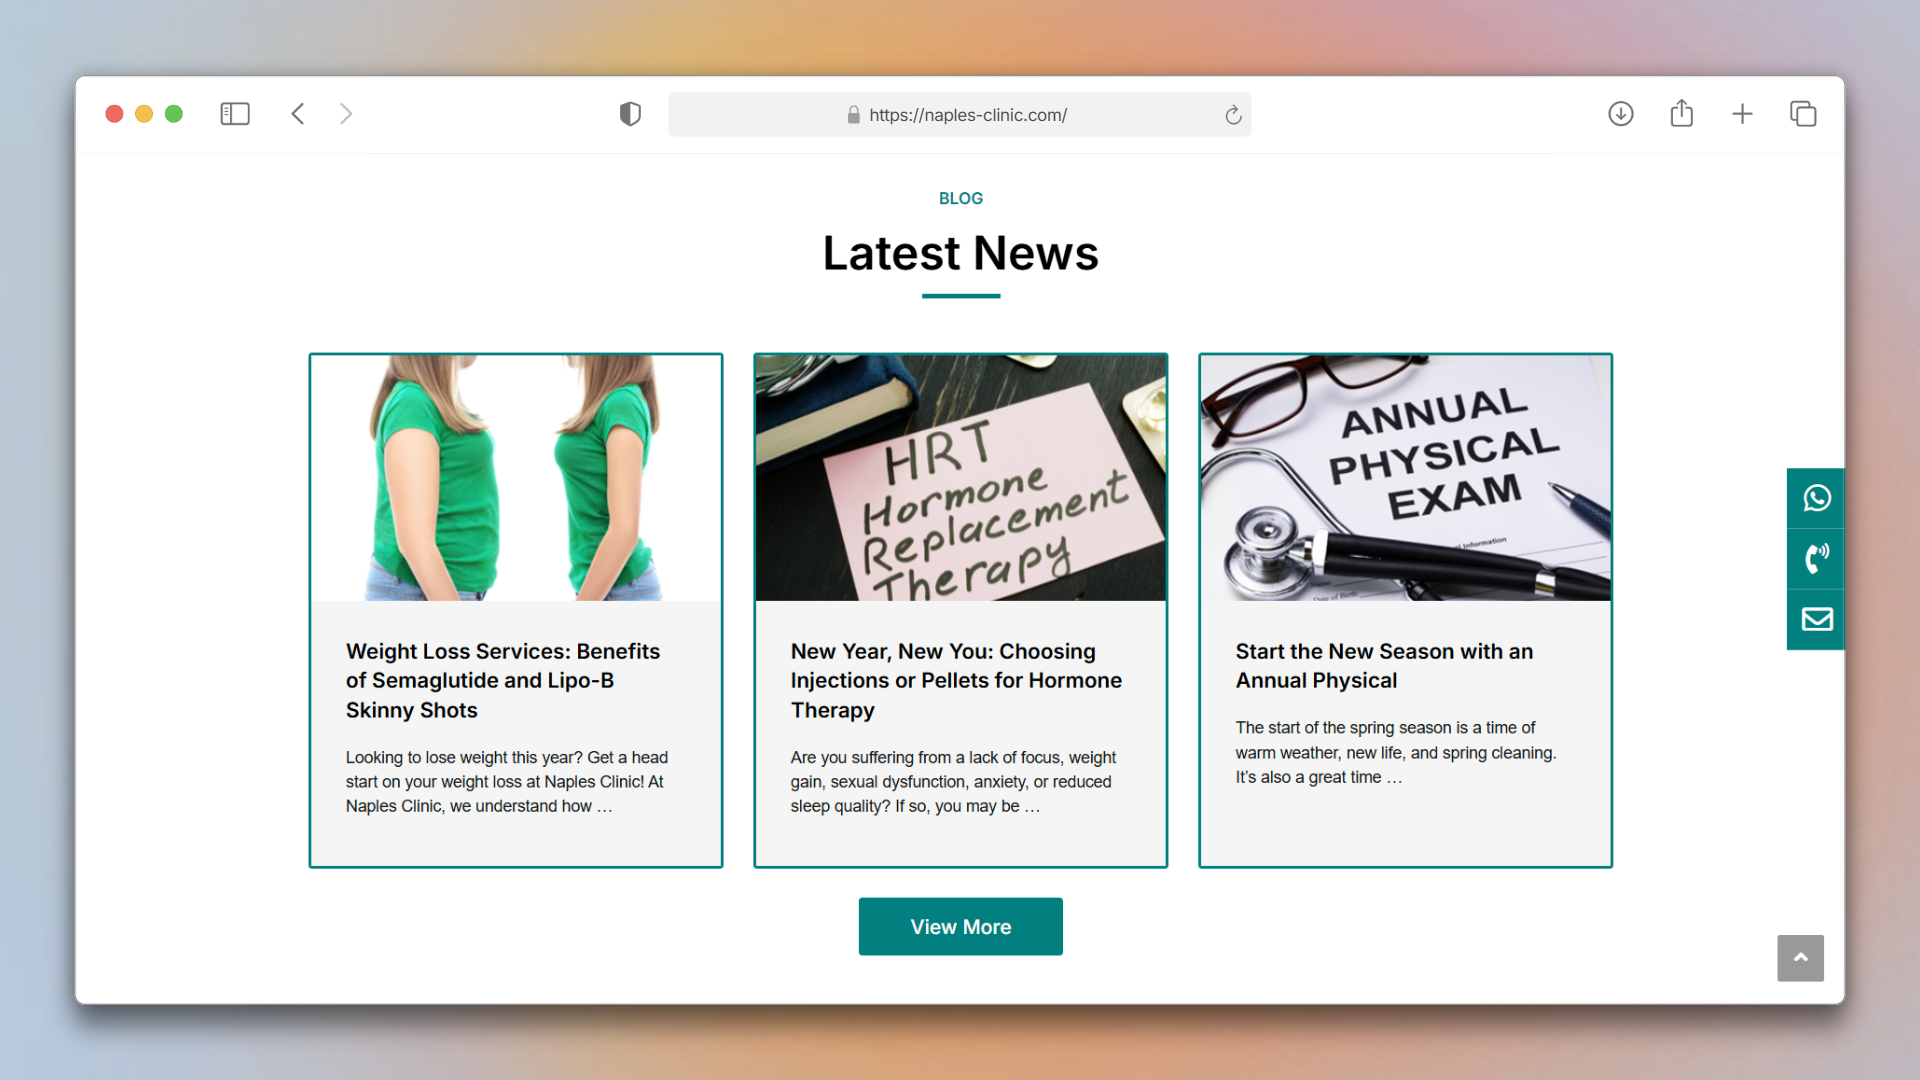Click the privacy shield icon
The width and height of the screenshot is (1920, 1080).
click(x=630, y=114)
